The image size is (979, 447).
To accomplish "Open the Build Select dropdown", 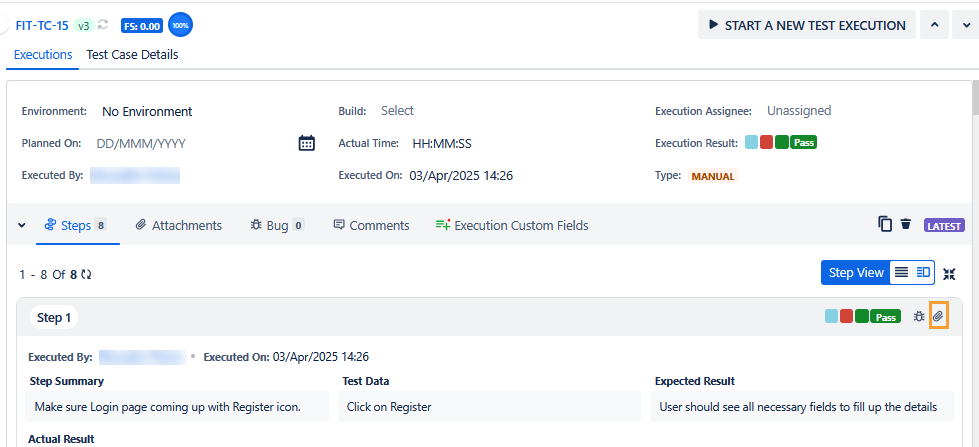I will [x=397, y=111].
